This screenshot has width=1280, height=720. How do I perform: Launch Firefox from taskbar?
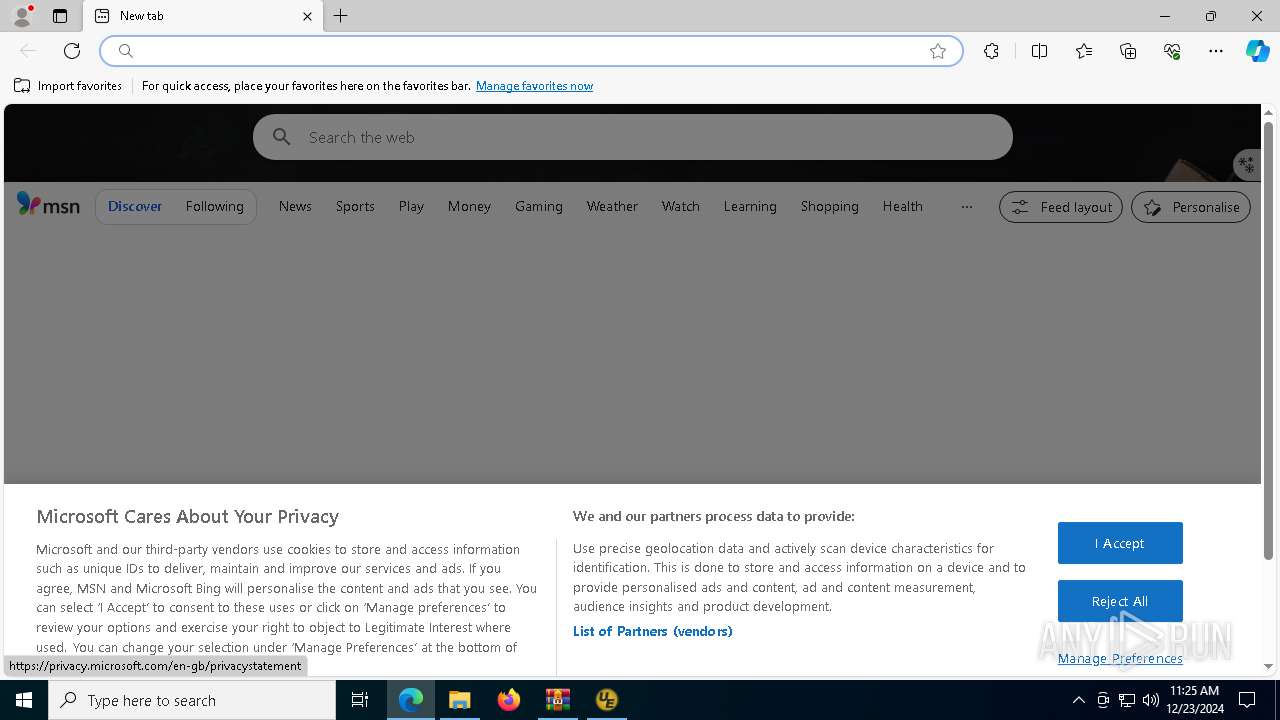[x=508, y=700]
